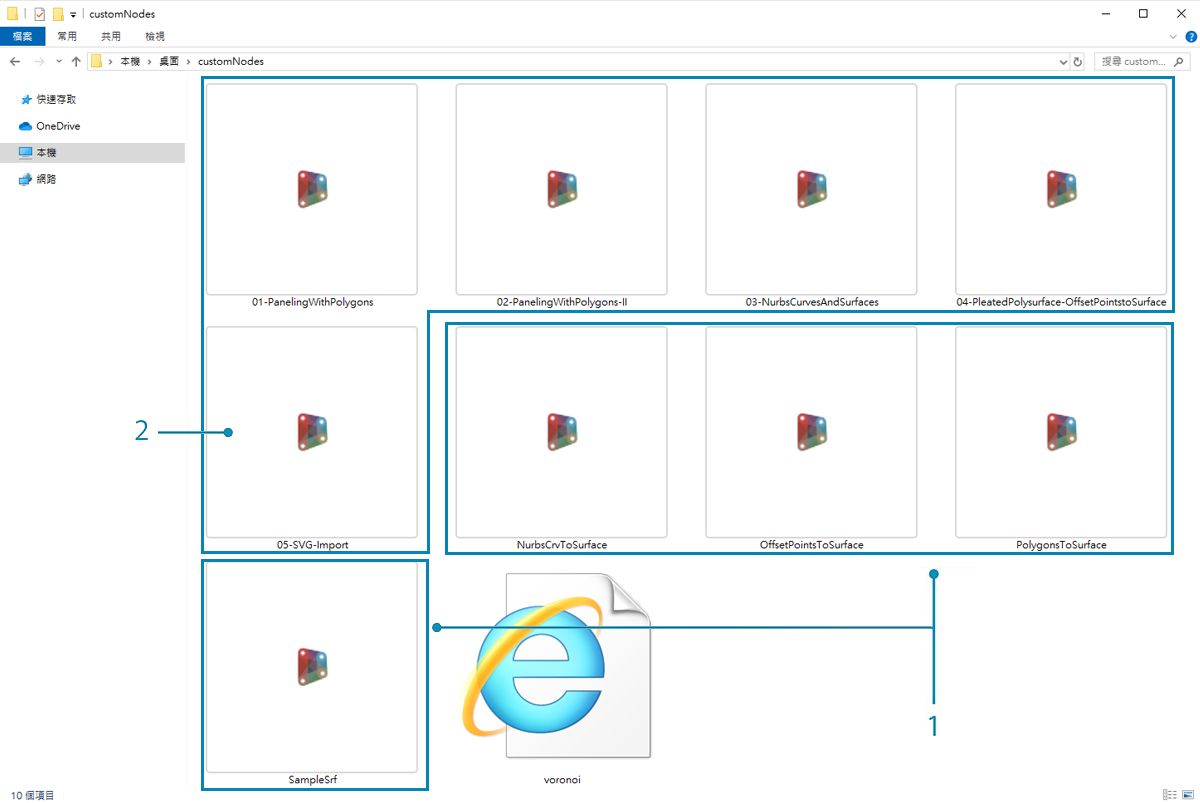Click the folder icon in address bar

pyautogui.click(x=97, y=61)
